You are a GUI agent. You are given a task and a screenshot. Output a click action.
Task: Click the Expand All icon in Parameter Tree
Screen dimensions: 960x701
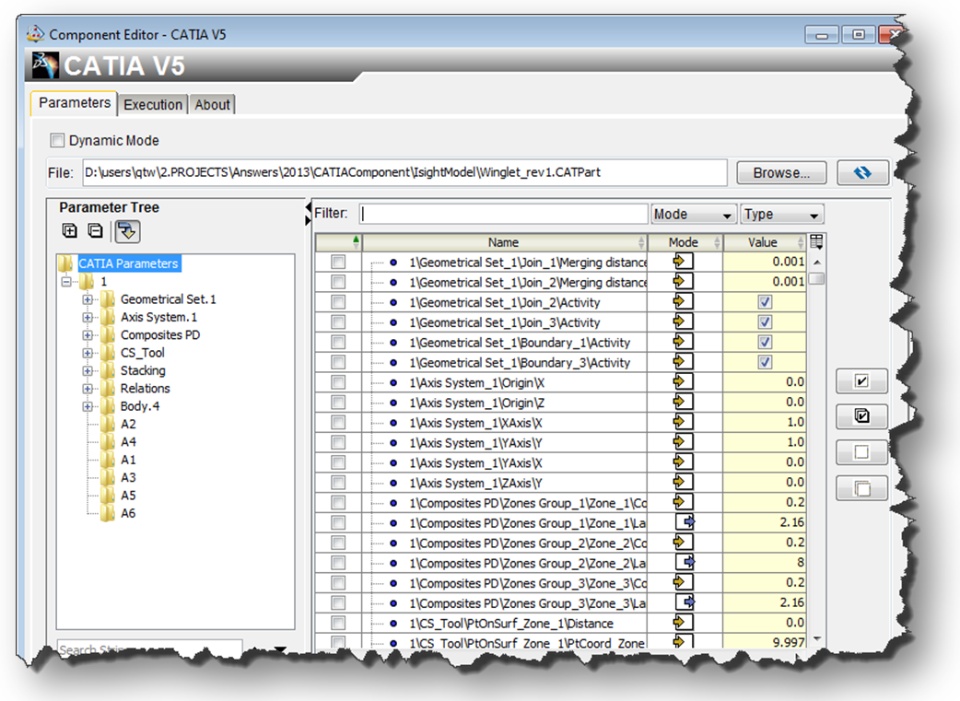click(70, 231)
